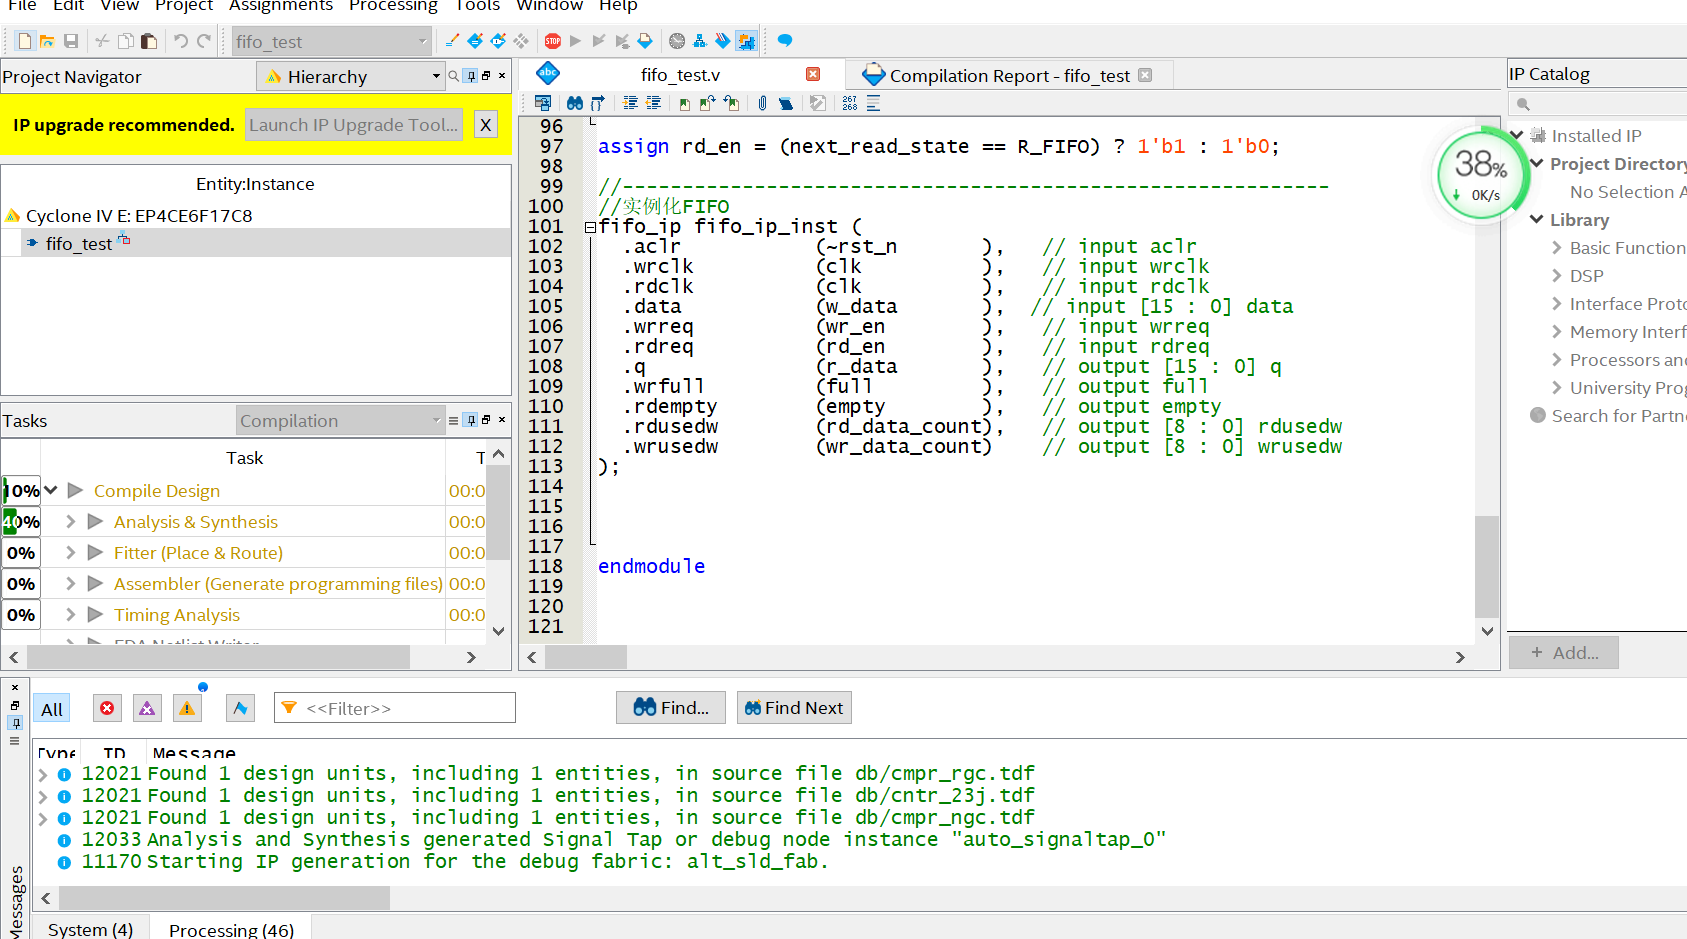This screenshot has height=939, width=1687.
Task: Close the fifo_test.v tab
Action: click(813, 74)
